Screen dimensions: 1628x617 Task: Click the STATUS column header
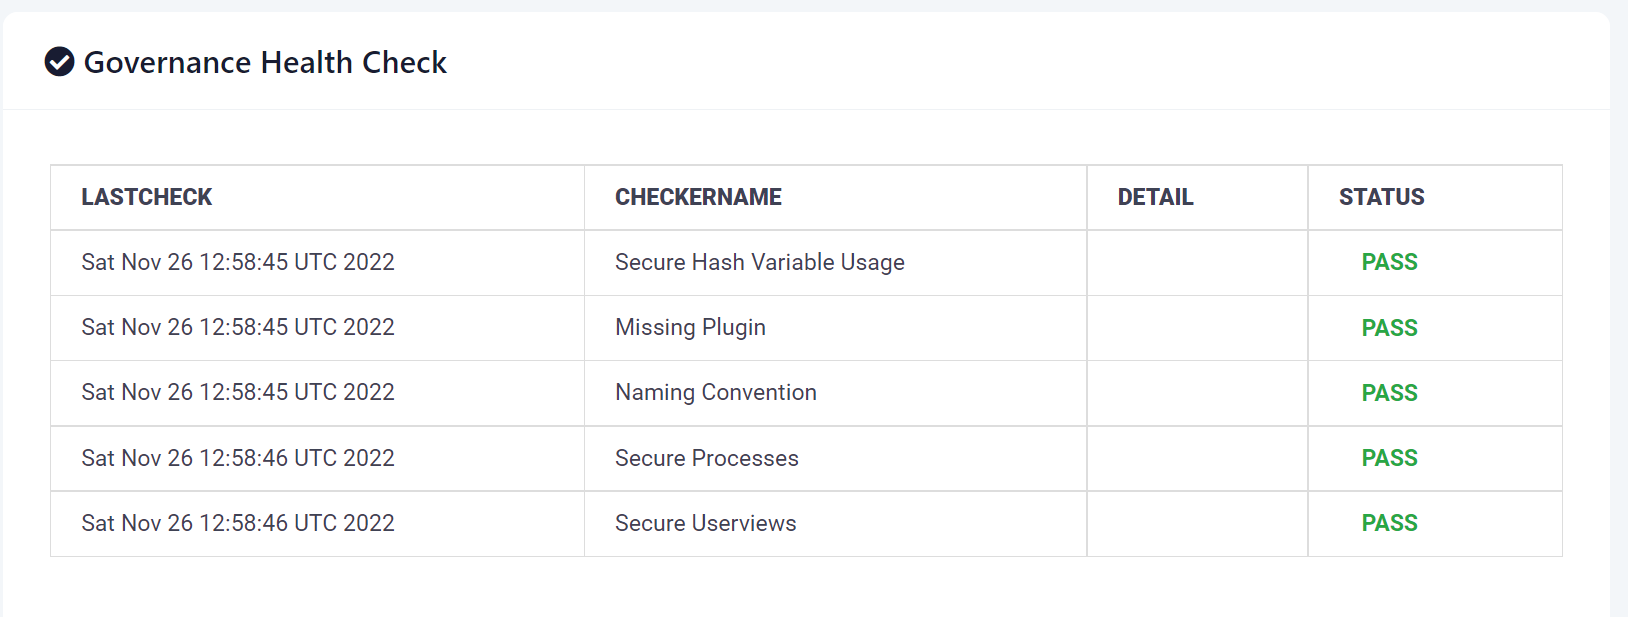pyautogui.click(x=1381, y=197)
